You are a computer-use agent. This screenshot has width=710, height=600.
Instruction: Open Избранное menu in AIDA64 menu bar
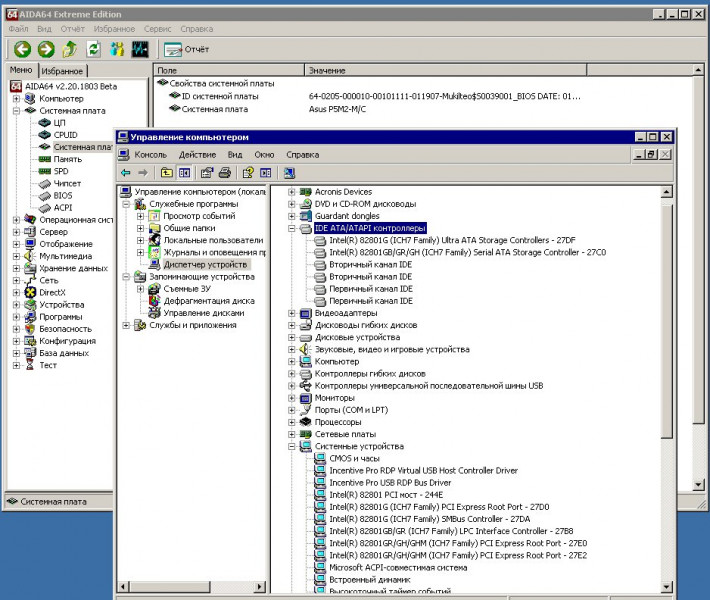(114, 29)
